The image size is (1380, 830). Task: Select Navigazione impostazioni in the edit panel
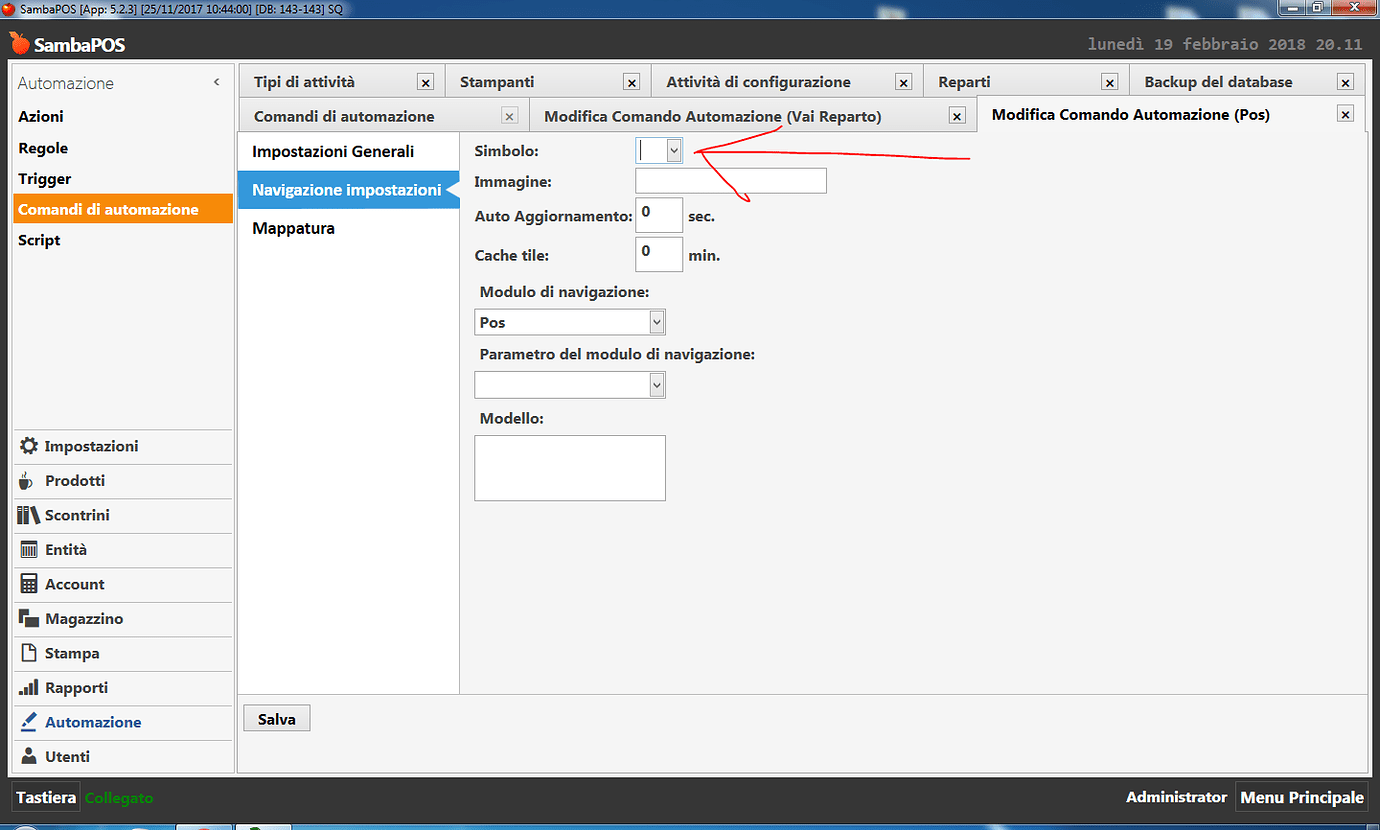[x=344, y=189]
